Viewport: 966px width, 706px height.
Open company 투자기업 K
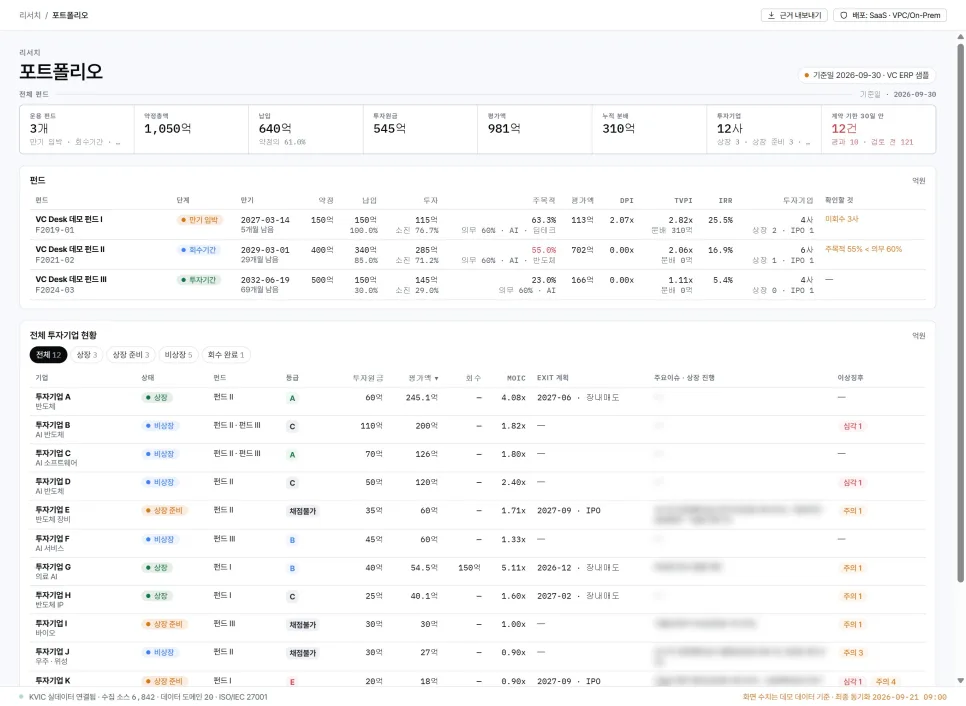tap(477, 680)
